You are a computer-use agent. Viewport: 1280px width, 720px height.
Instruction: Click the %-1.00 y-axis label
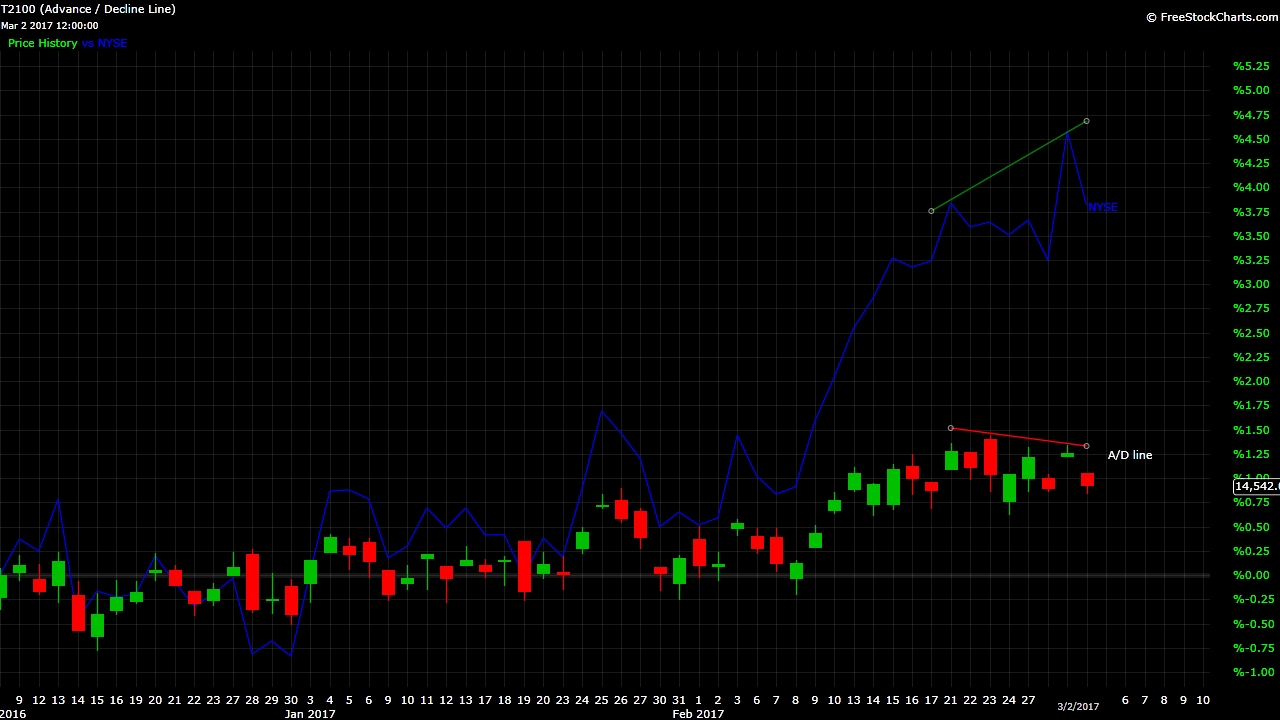coord(1251,672)
